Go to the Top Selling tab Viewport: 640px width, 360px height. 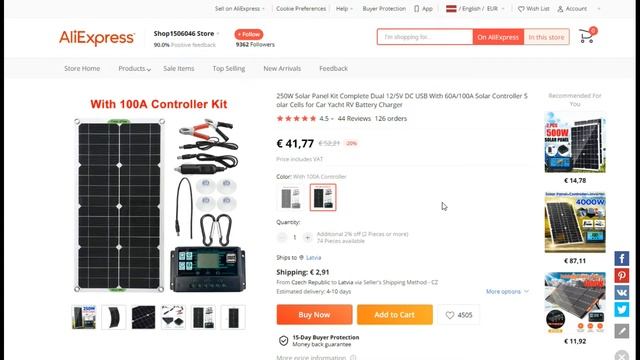pos(229,69)
